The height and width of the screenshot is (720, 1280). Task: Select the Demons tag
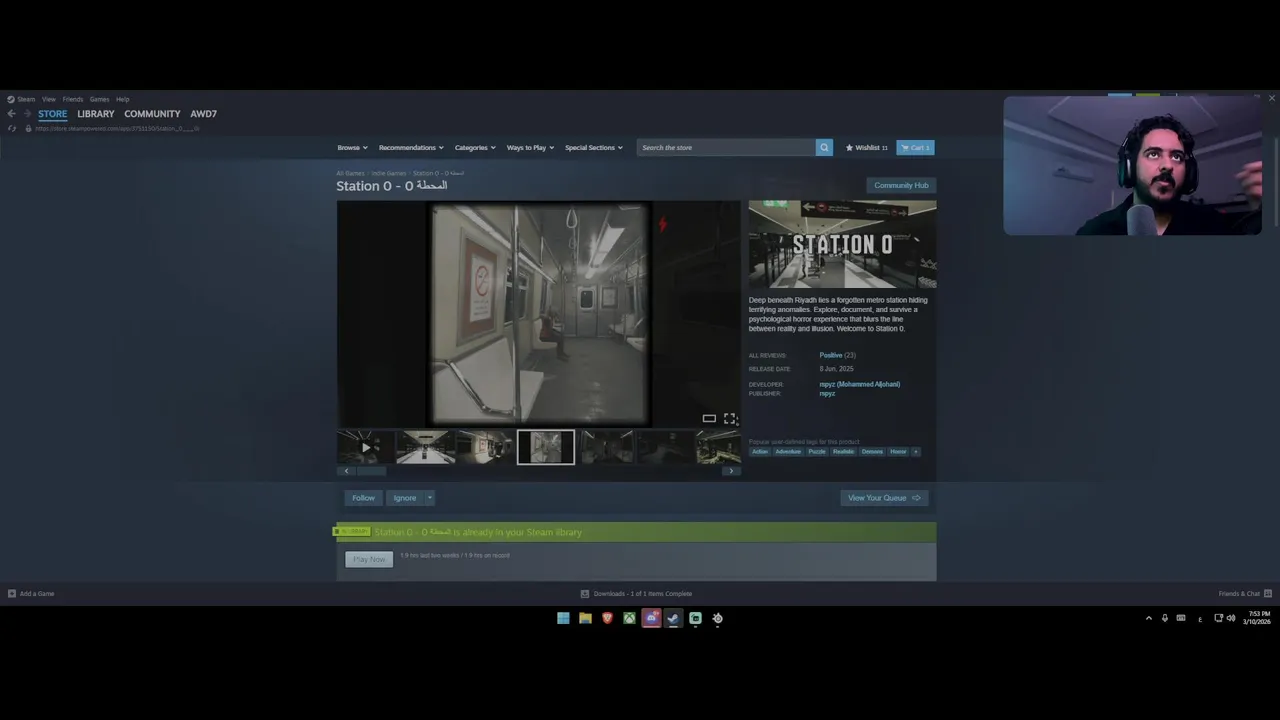[x=872, y=451]
